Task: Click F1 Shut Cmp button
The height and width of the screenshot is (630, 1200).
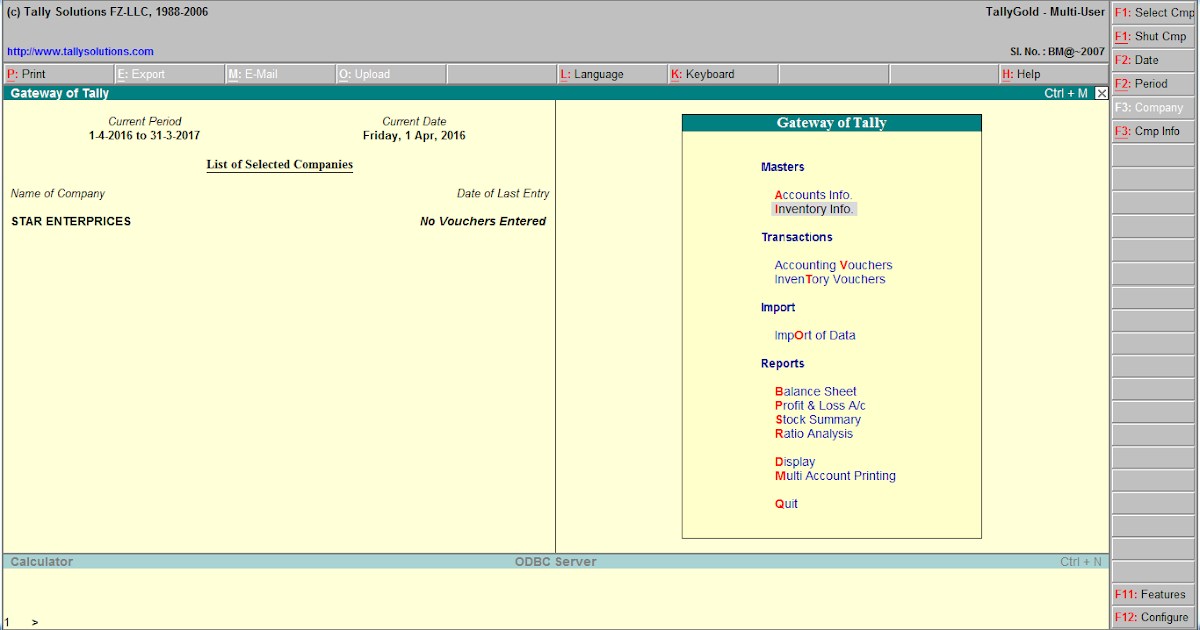Action: point(1154,36)
